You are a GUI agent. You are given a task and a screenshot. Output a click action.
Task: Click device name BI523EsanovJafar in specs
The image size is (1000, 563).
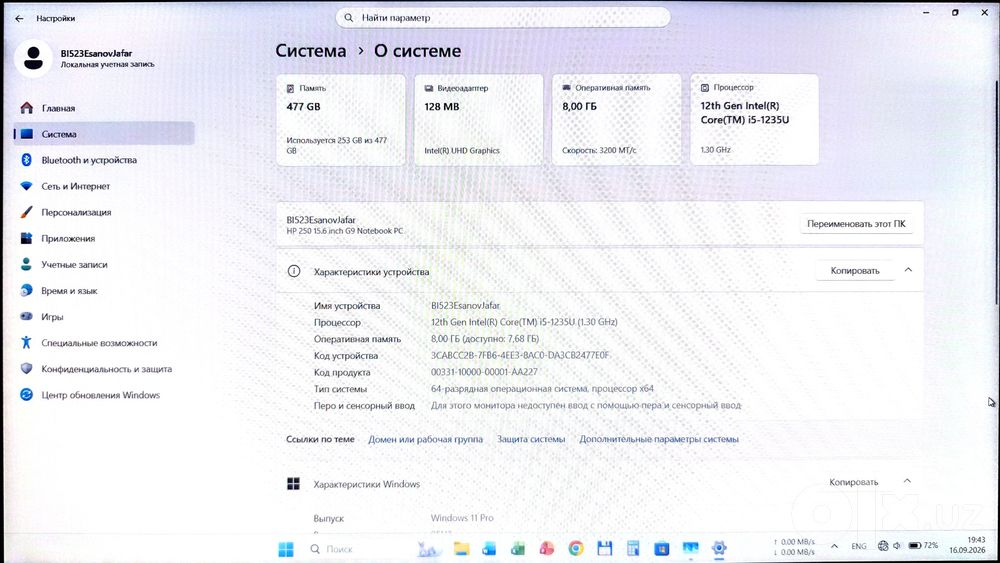(466, 305)
